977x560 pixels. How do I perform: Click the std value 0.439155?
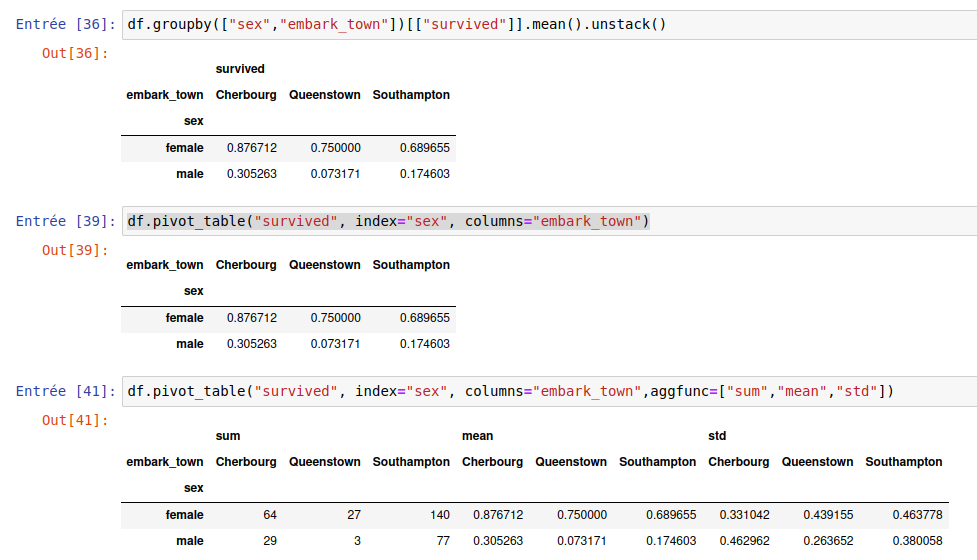coord(828,515)
